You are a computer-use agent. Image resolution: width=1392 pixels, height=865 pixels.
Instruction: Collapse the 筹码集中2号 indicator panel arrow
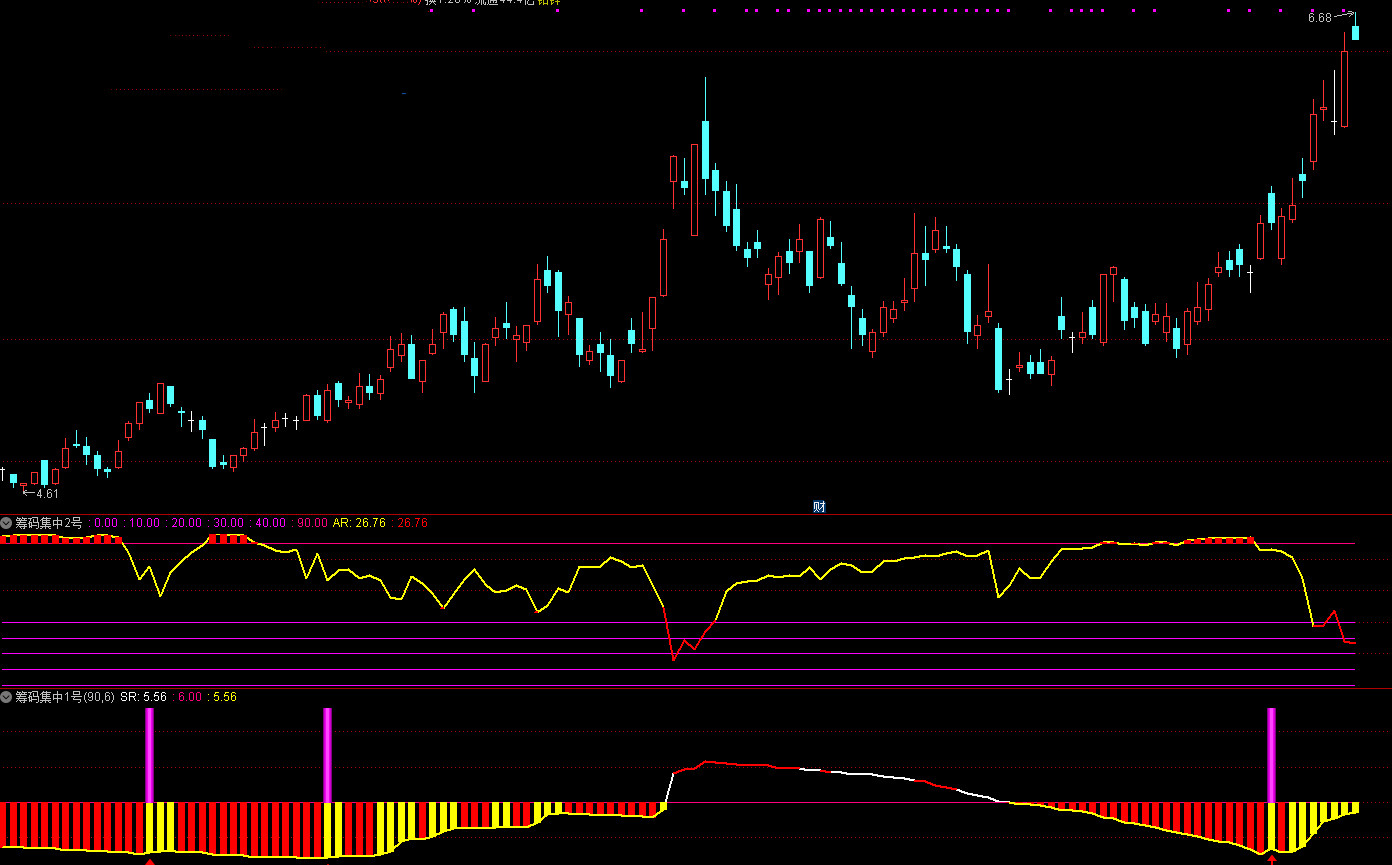point(7,523)
